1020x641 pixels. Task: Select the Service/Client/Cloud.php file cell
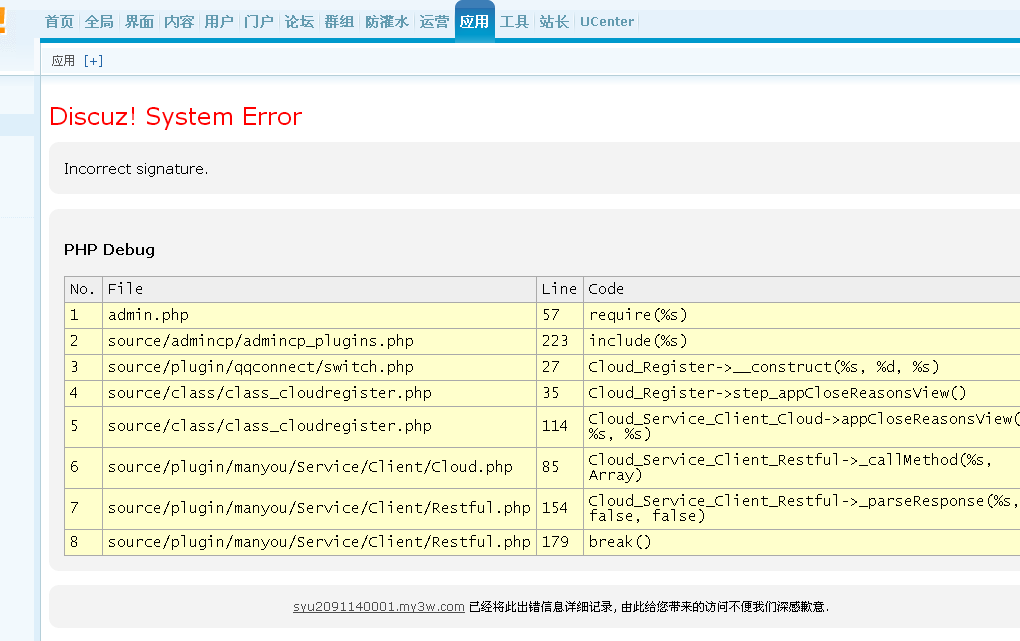319,467
